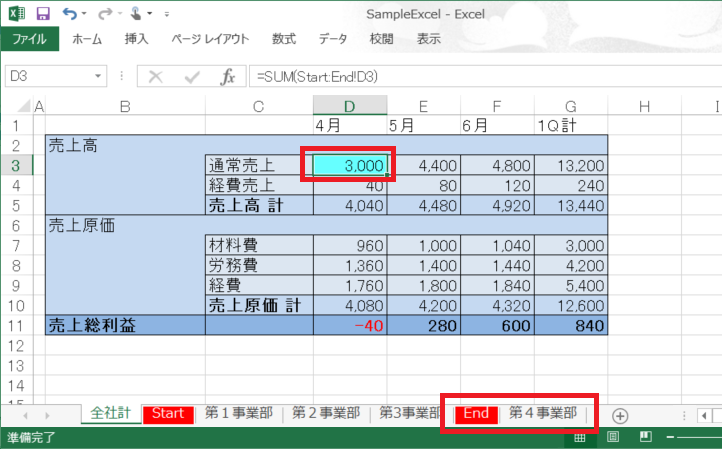Click cell showing 5,400
Viewport: 722px width, 449px height.
tap(571, 286)
